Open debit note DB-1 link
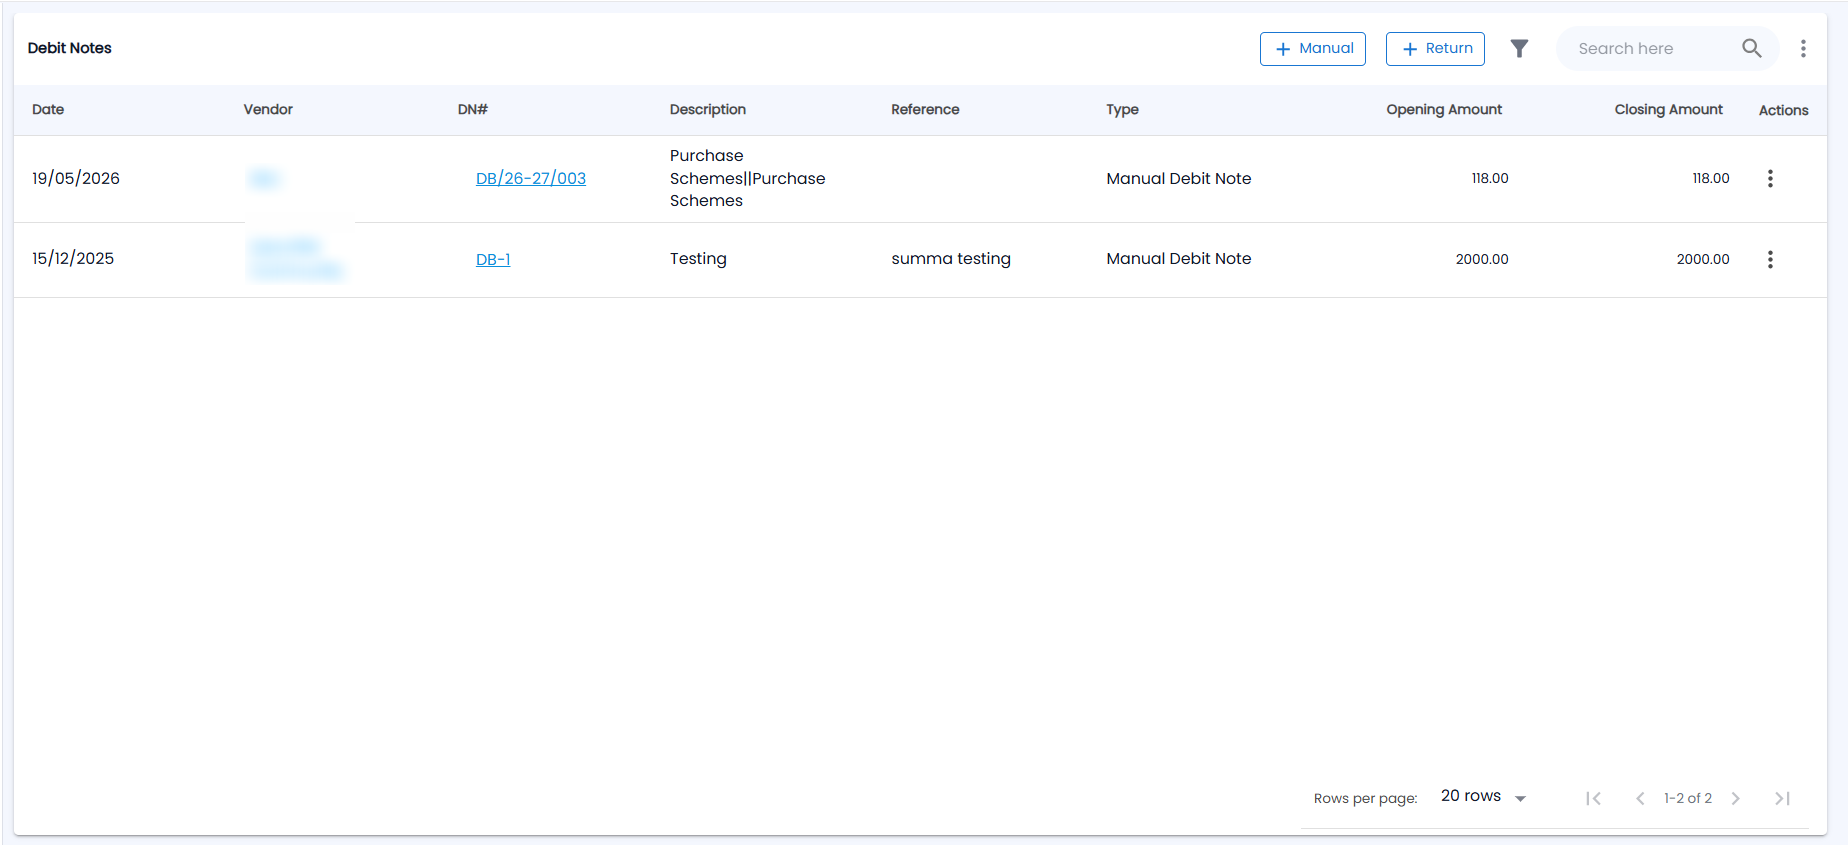The height and width of the screenshot is (845, 1848). [493, 260]
